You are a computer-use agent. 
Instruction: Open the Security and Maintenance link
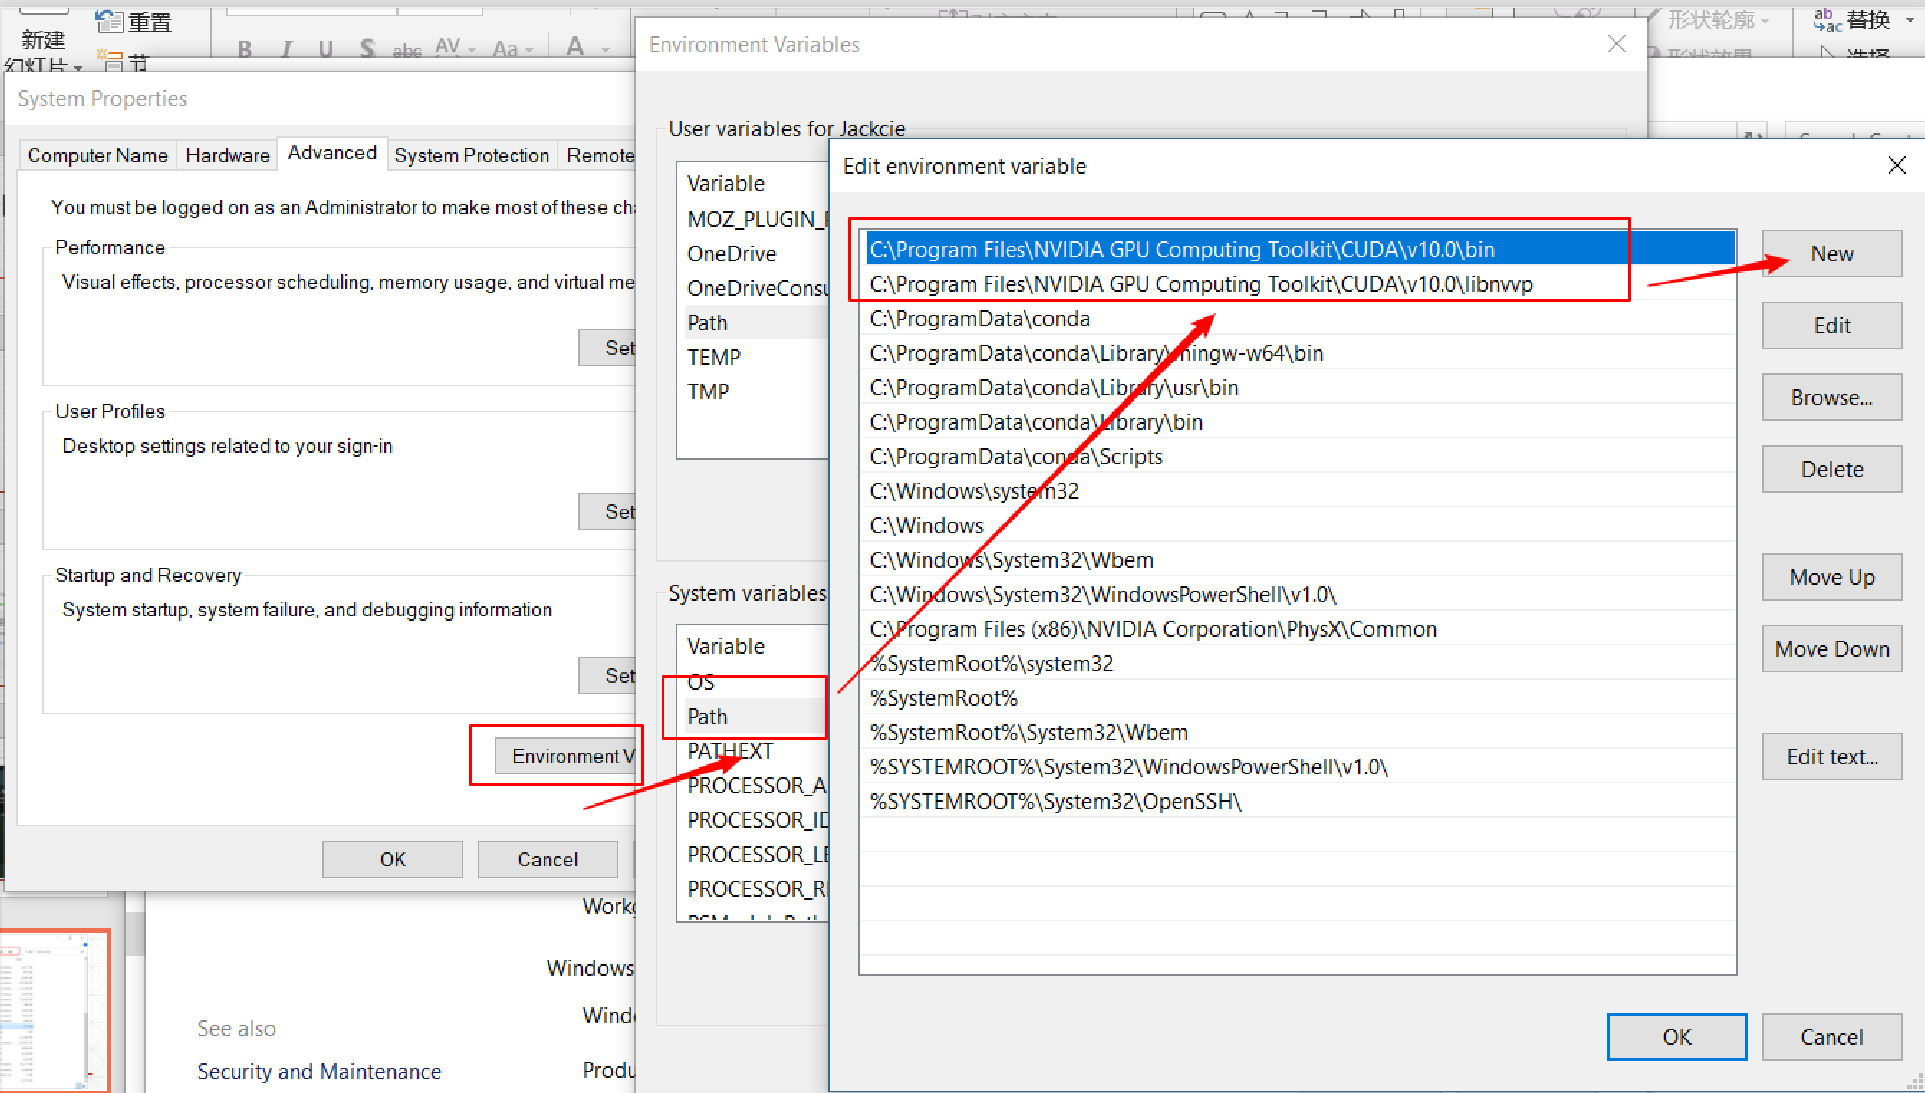click(319, 1071)
